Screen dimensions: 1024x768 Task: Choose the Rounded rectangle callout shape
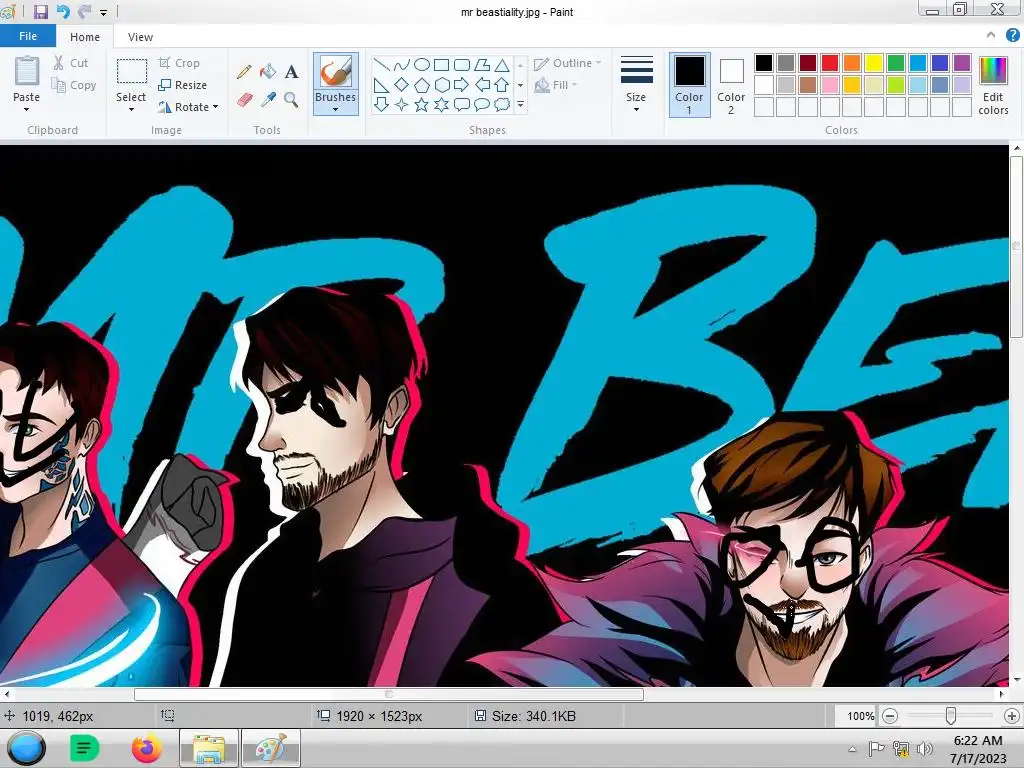pyautogui.click(x=462, y=104)
